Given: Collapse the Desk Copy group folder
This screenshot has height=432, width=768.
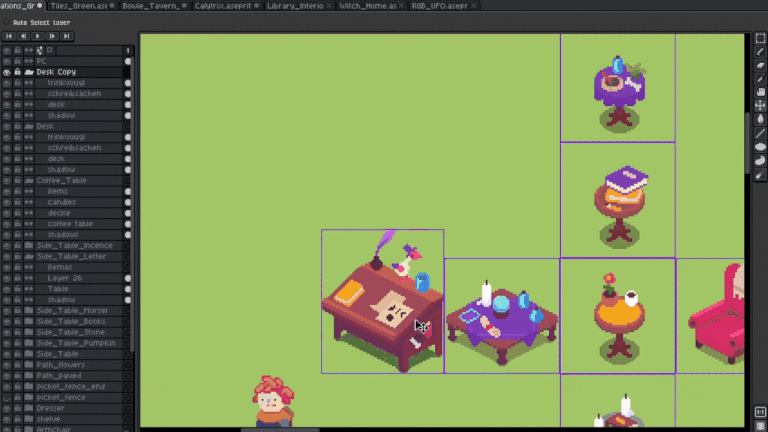Looking at the screenshot, I should tap(29, 72).
